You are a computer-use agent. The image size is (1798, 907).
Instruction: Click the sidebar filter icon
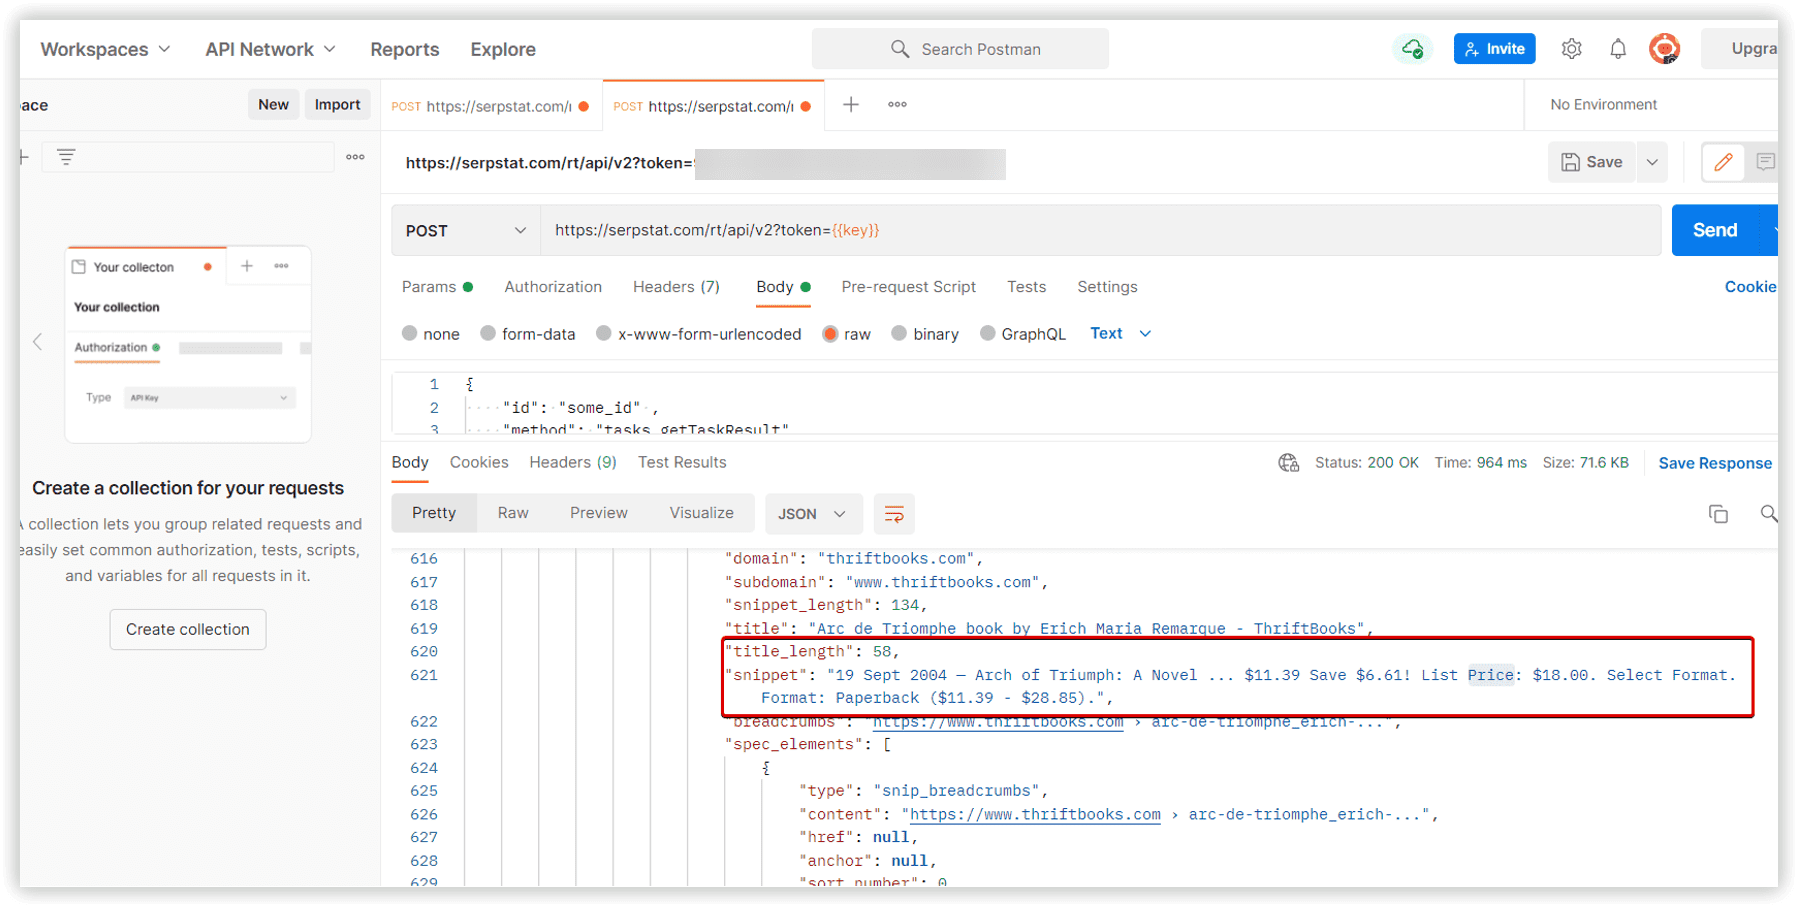(x=66, y=157)
